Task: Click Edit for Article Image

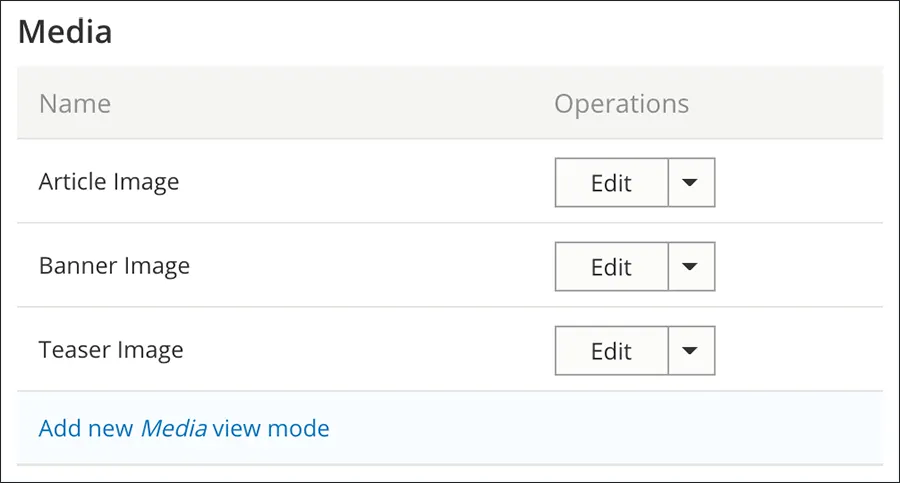Action: (x=611, y=183)
